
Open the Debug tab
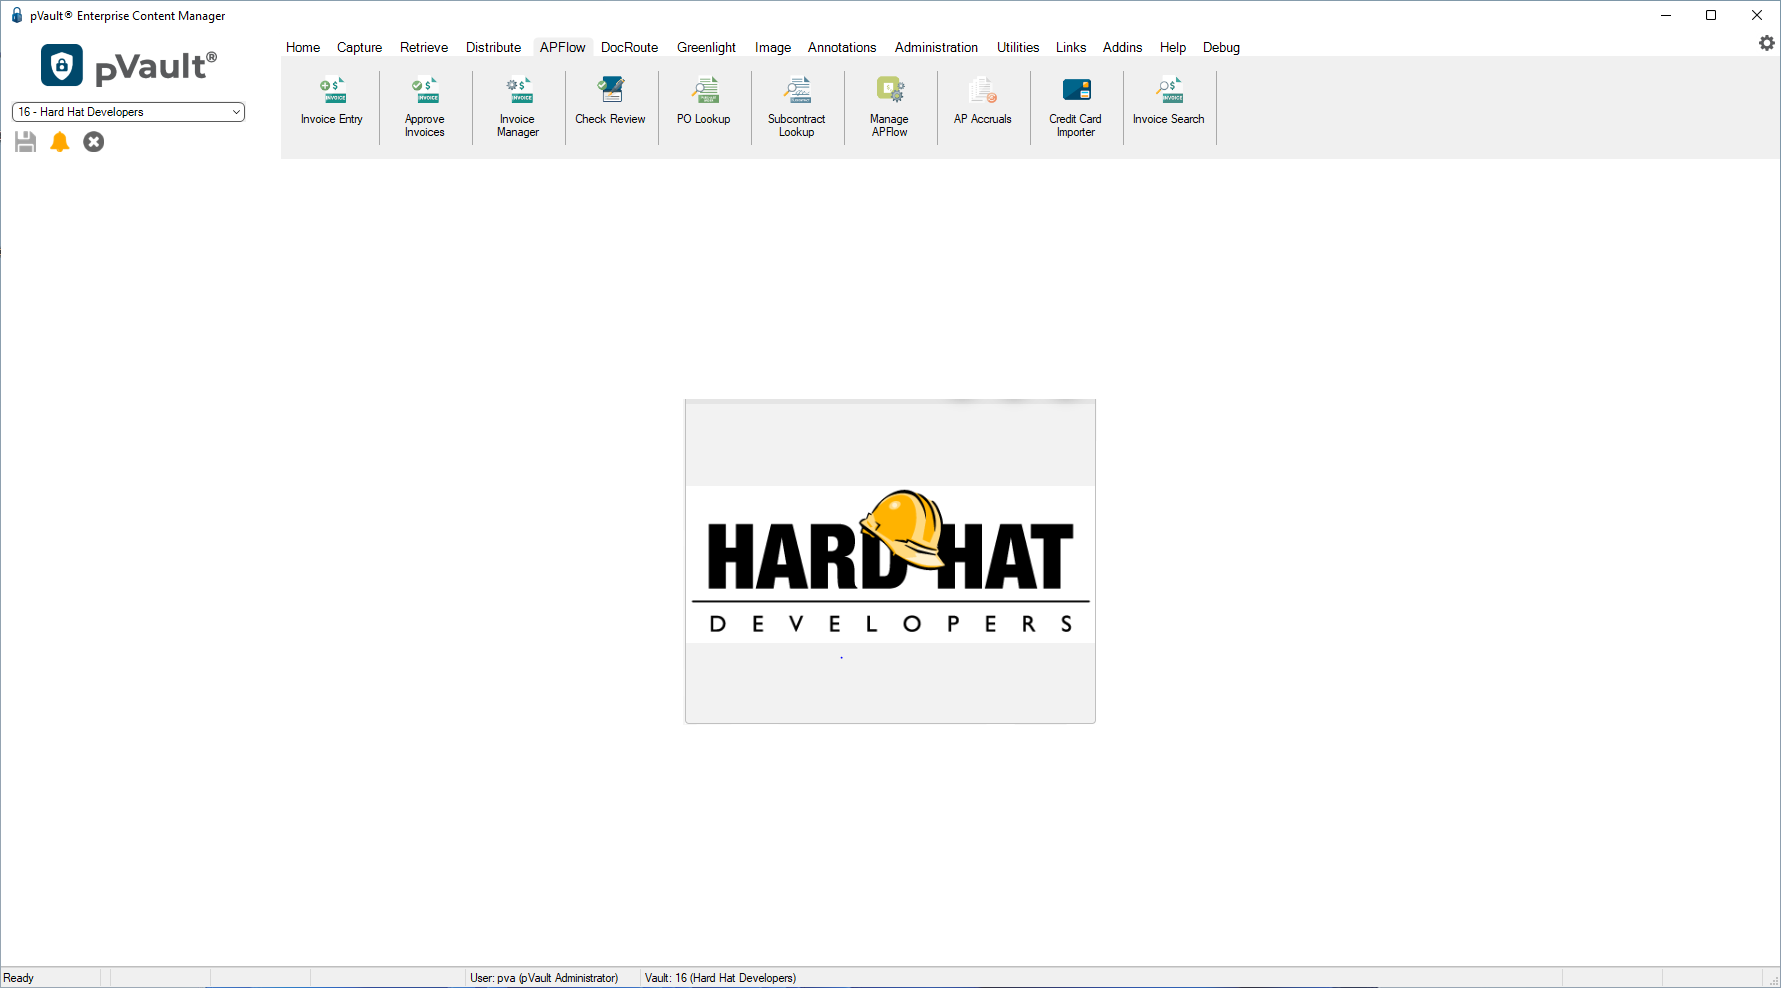coord(1222,47)
